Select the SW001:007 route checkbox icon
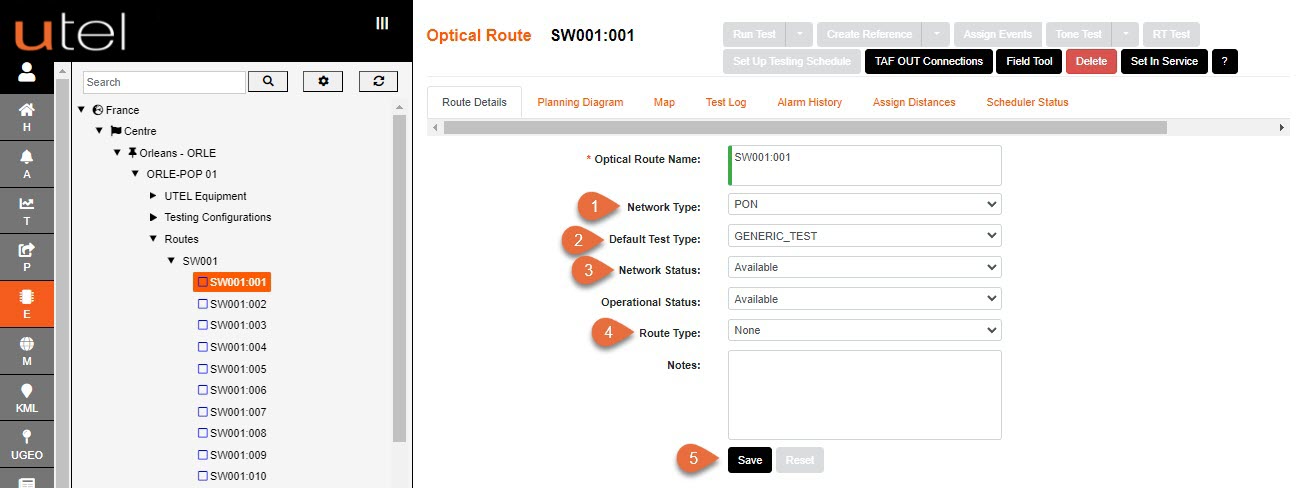 click(x=204, y=412)
